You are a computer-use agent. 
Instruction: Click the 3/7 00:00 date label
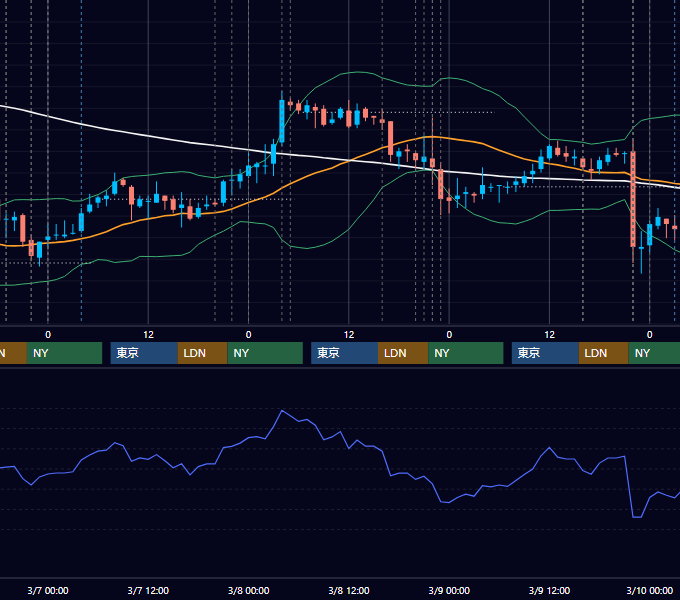pos(48,590)
